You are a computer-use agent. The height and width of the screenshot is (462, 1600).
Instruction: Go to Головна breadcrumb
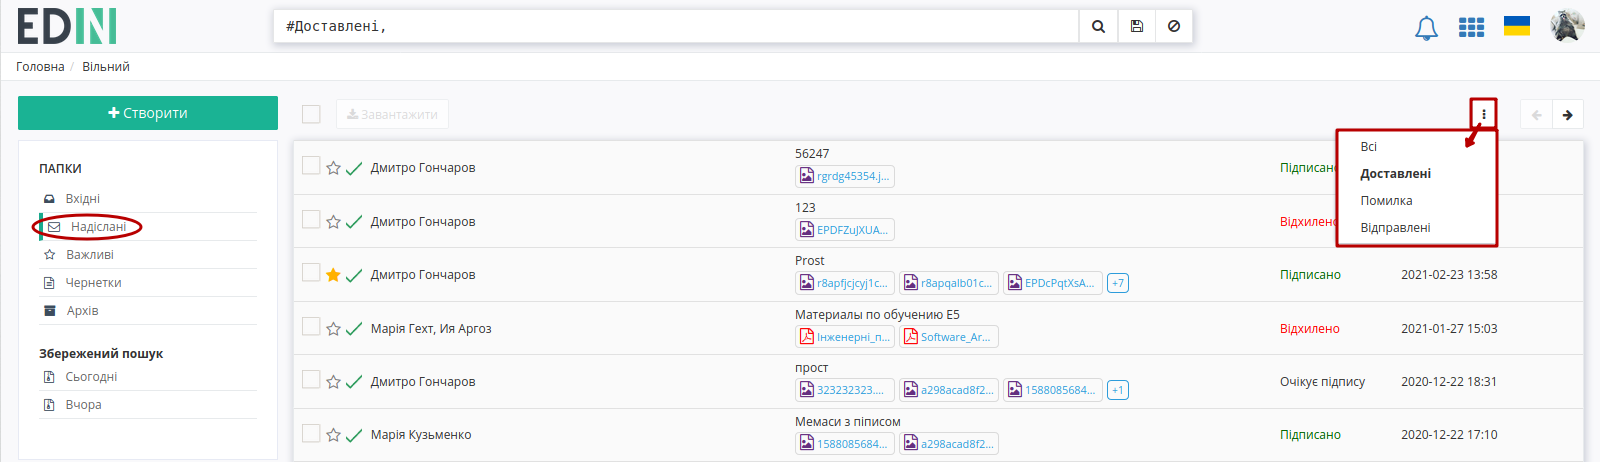click(x=40, y=67)
